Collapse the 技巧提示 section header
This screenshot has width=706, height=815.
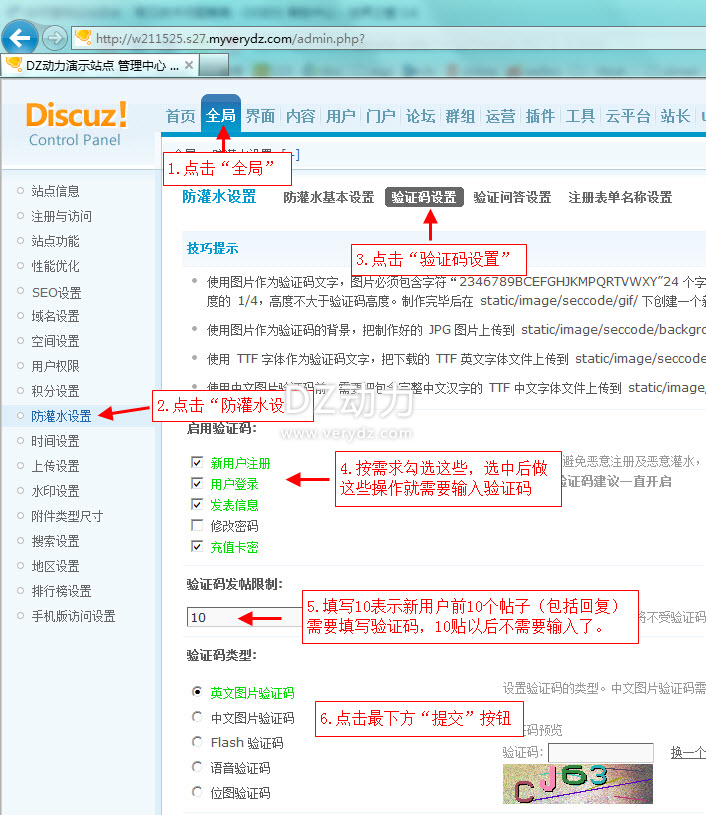(x=212, y=248)
